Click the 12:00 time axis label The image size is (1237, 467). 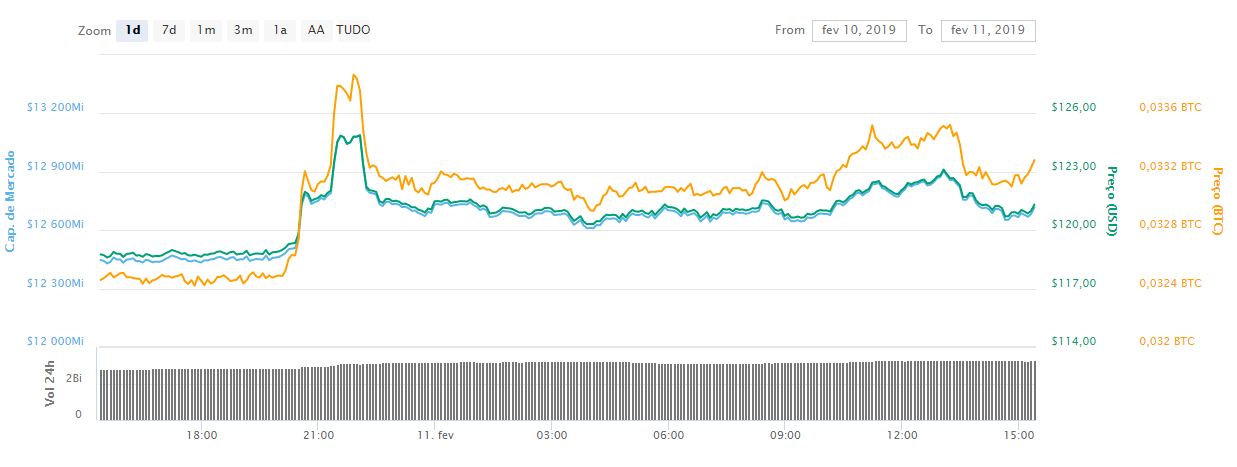[x=902, y=436]
